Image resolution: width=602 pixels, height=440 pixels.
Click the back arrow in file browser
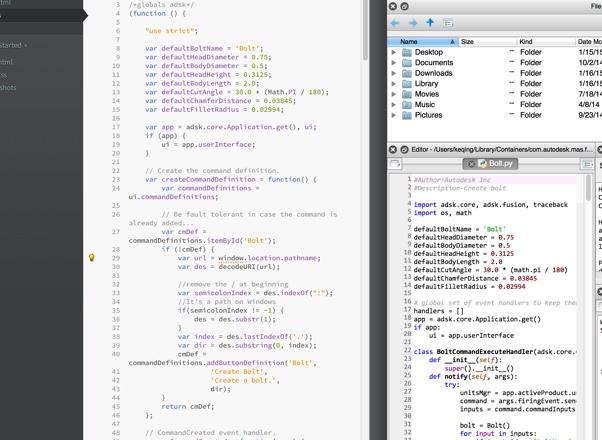[395, 22]
